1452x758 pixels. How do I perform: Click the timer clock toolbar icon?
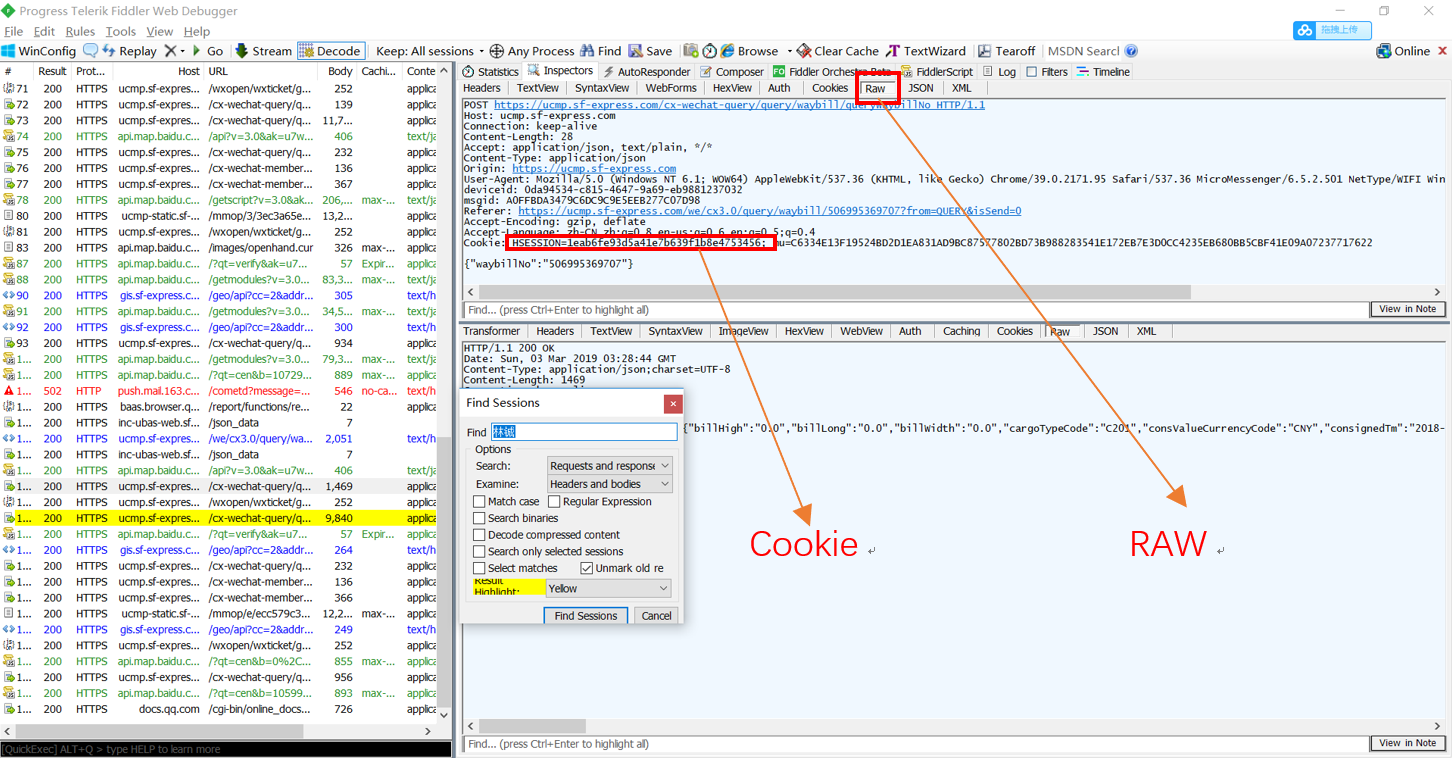(x=710, y=51)
